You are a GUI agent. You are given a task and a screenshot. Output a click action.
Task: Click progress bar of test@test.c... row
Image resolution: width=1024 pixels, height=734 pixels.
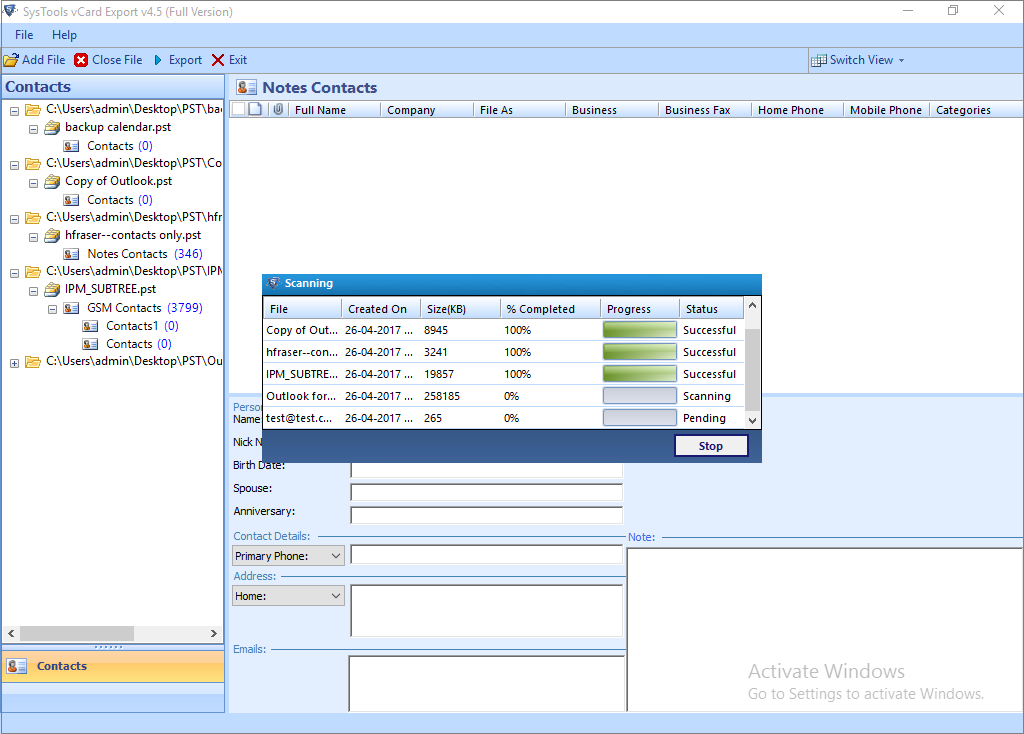click(x=639, y=418)
